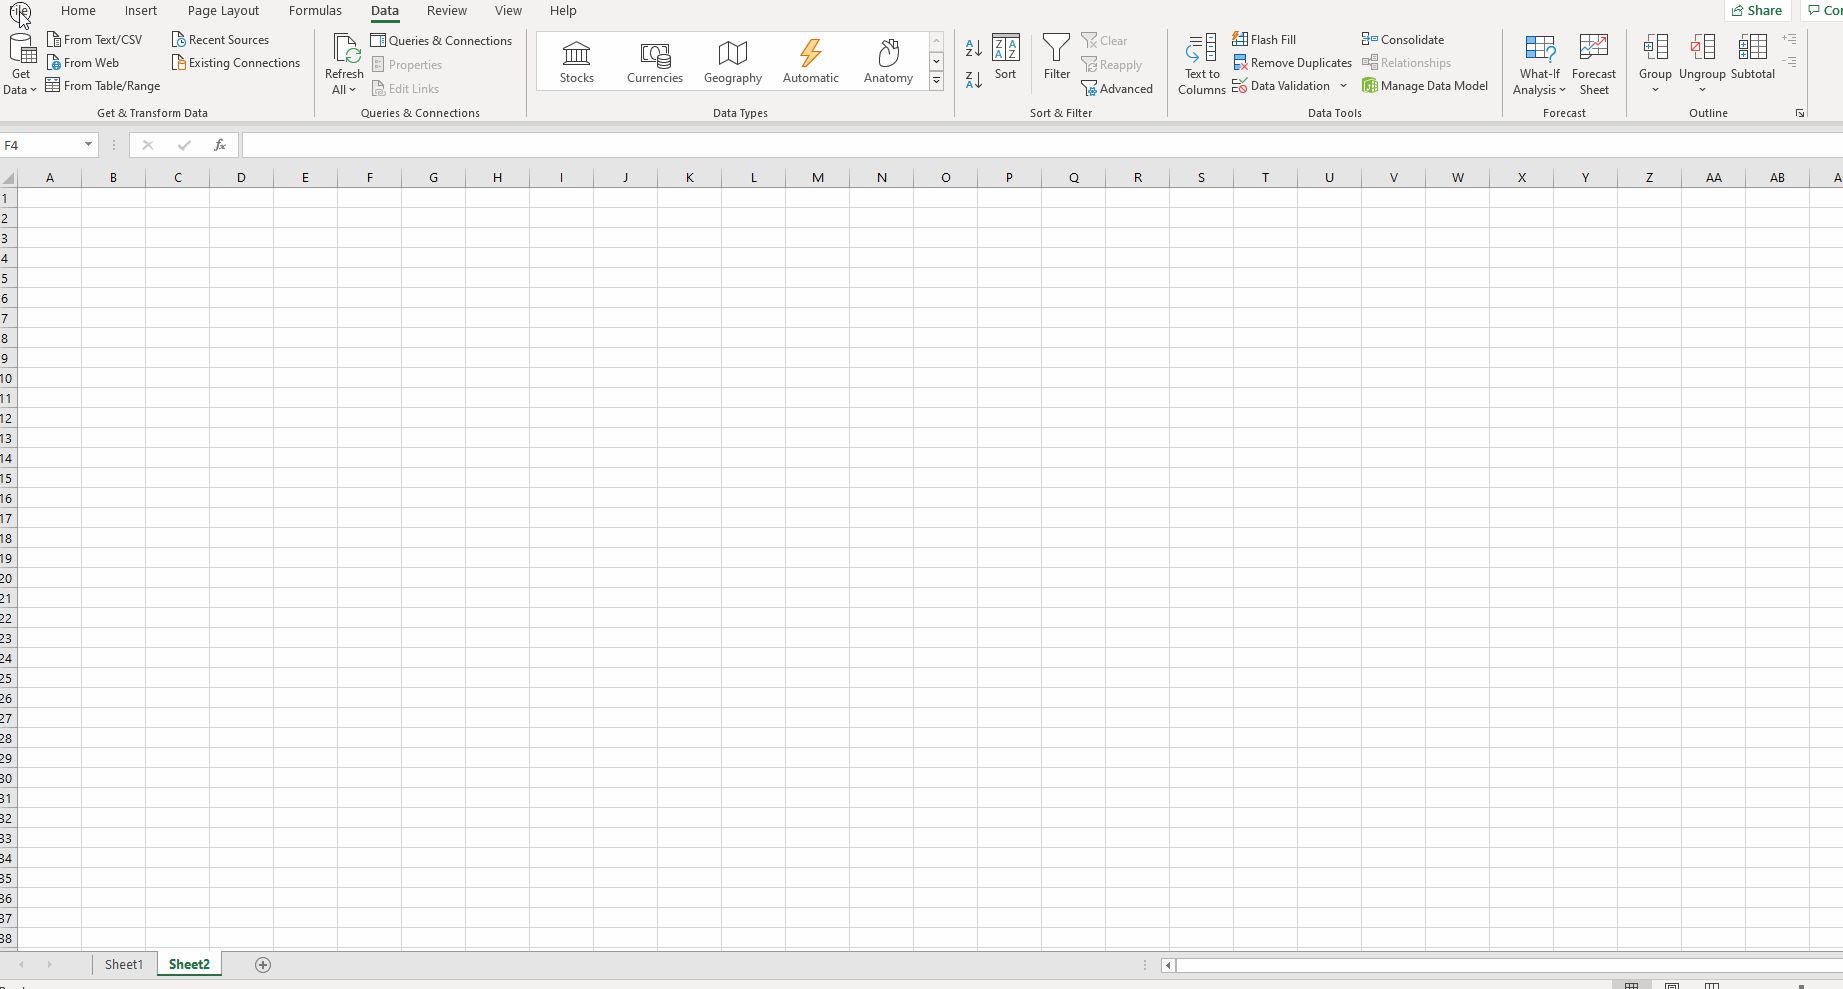Import data From Text/CSV

pos(95,40)
